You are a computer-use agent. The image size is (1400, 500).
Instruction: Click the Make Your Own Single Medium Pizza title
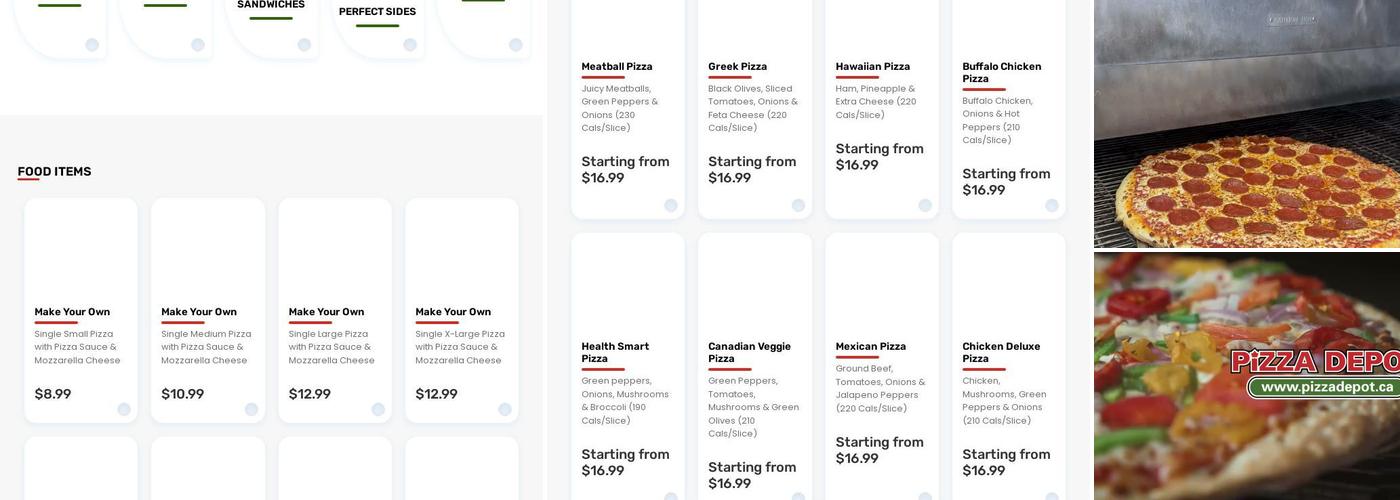pyautogui.click(x=199, y=312)
